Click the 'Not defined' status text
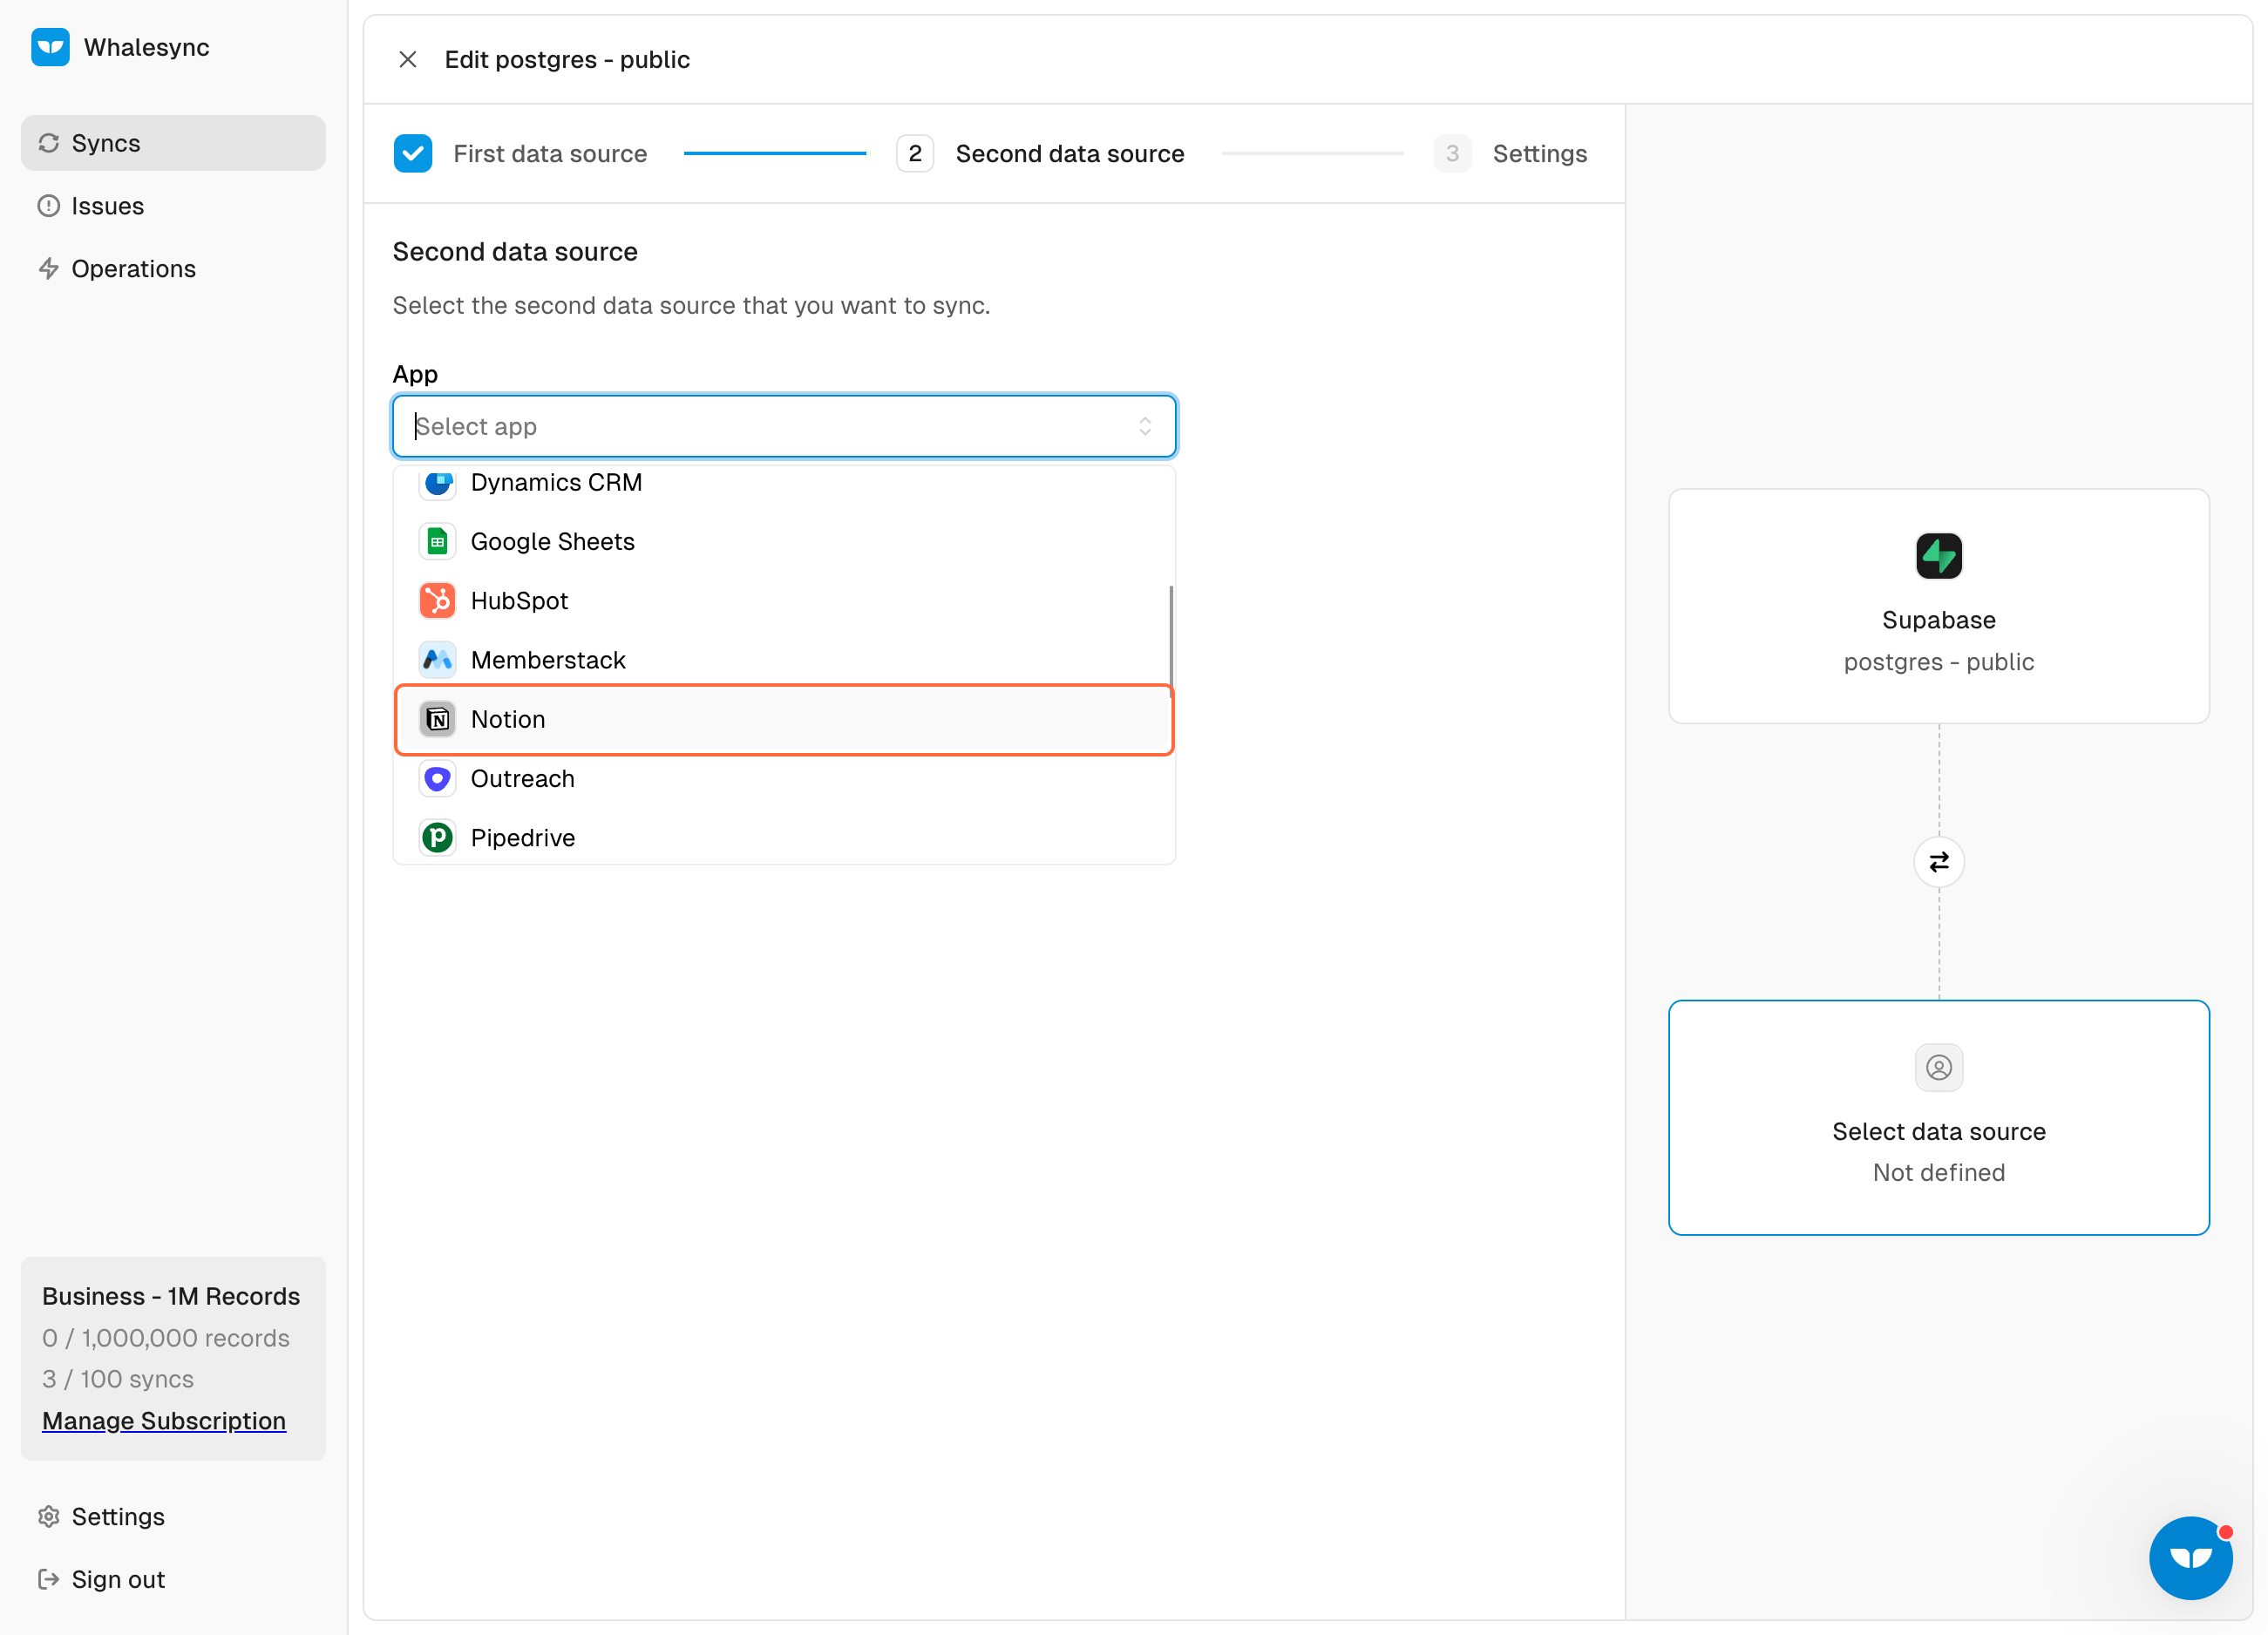This screenshot has height=1635, width=2268. point(1938,1172)
